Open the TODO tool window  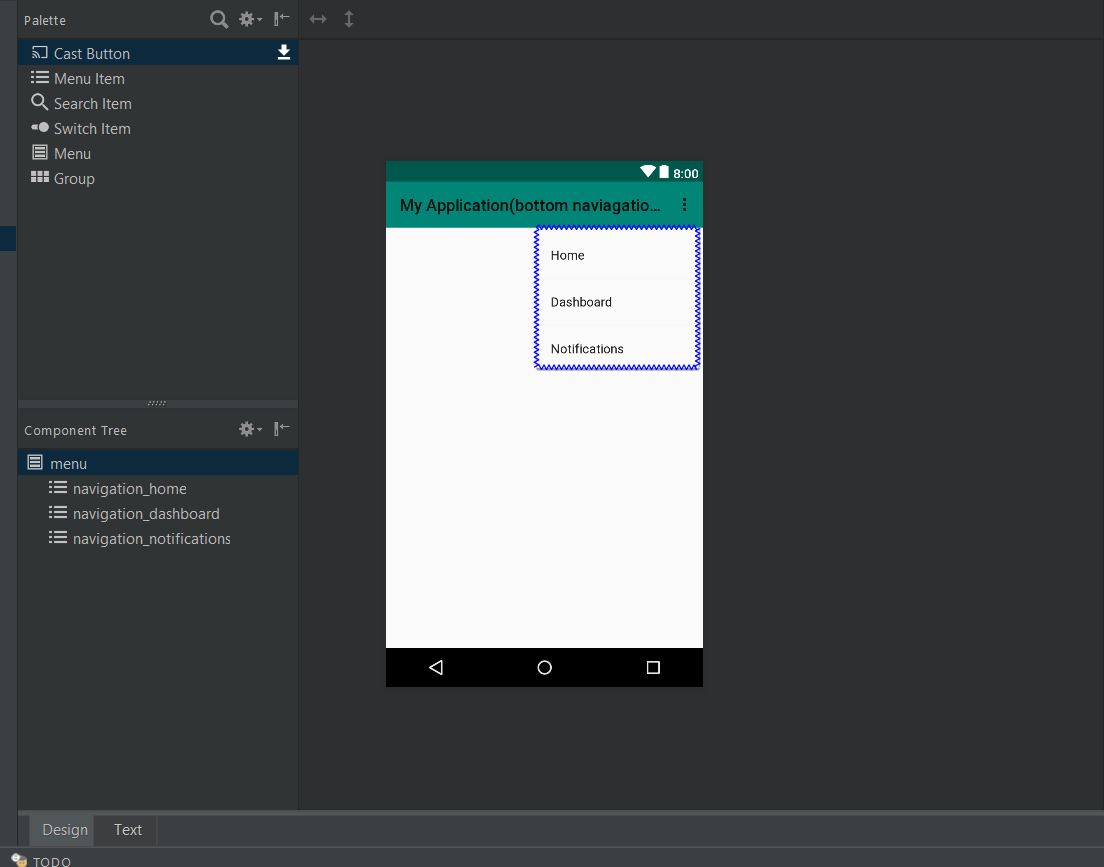(x=42, y=861)
